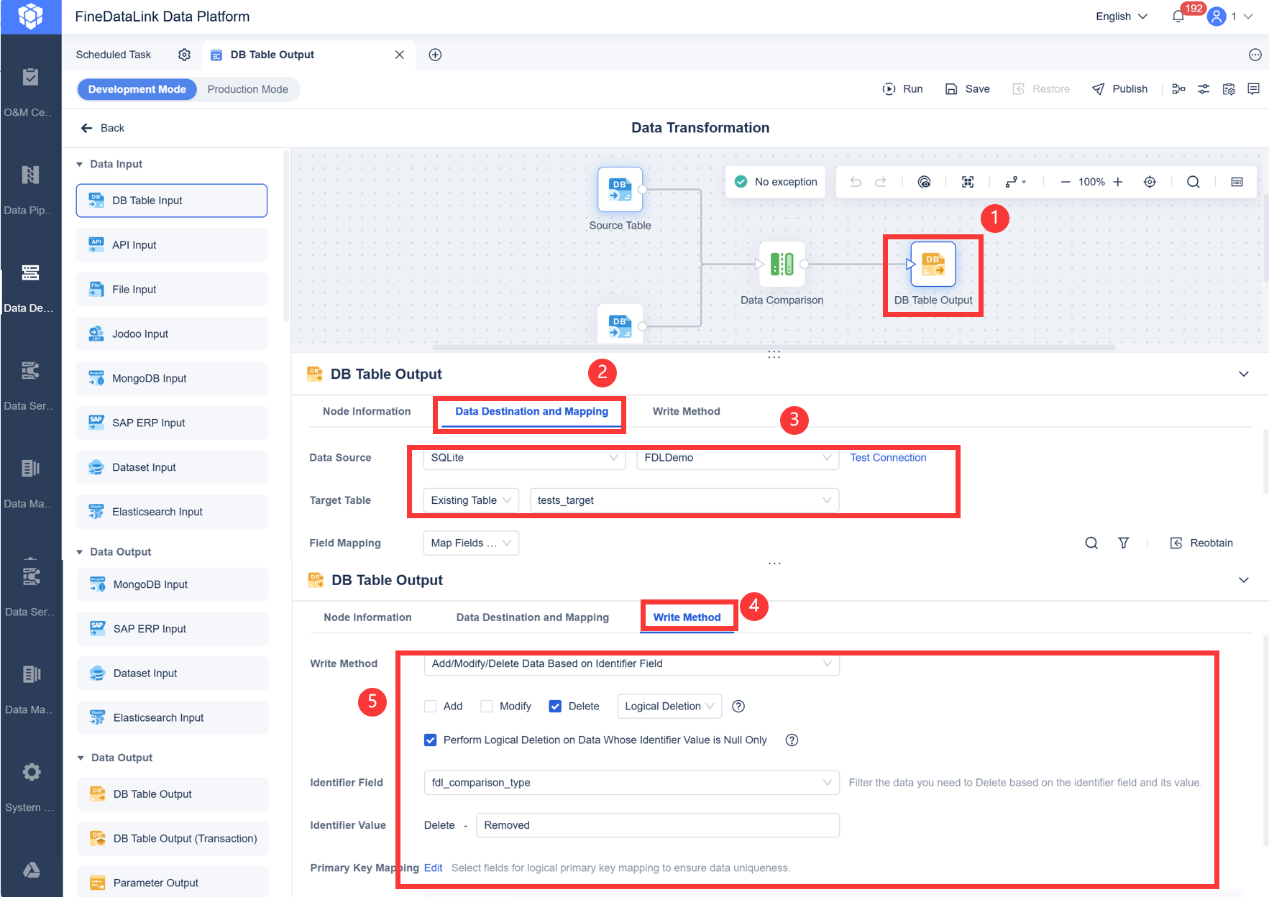1269x897 pixels.
Task: Zoom in with the plus icon
Action: [1118, 182]
